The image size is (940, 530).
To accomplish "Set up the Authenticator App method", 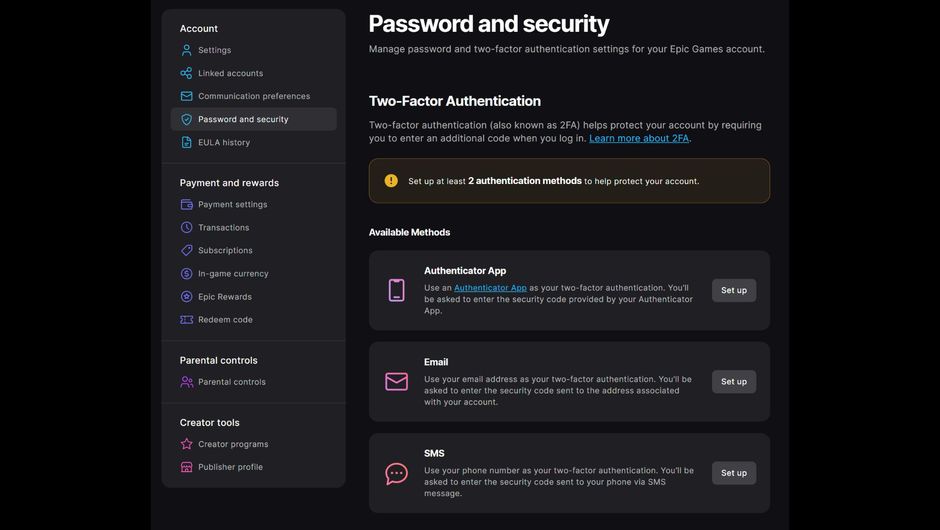I will tap(734, 290).
